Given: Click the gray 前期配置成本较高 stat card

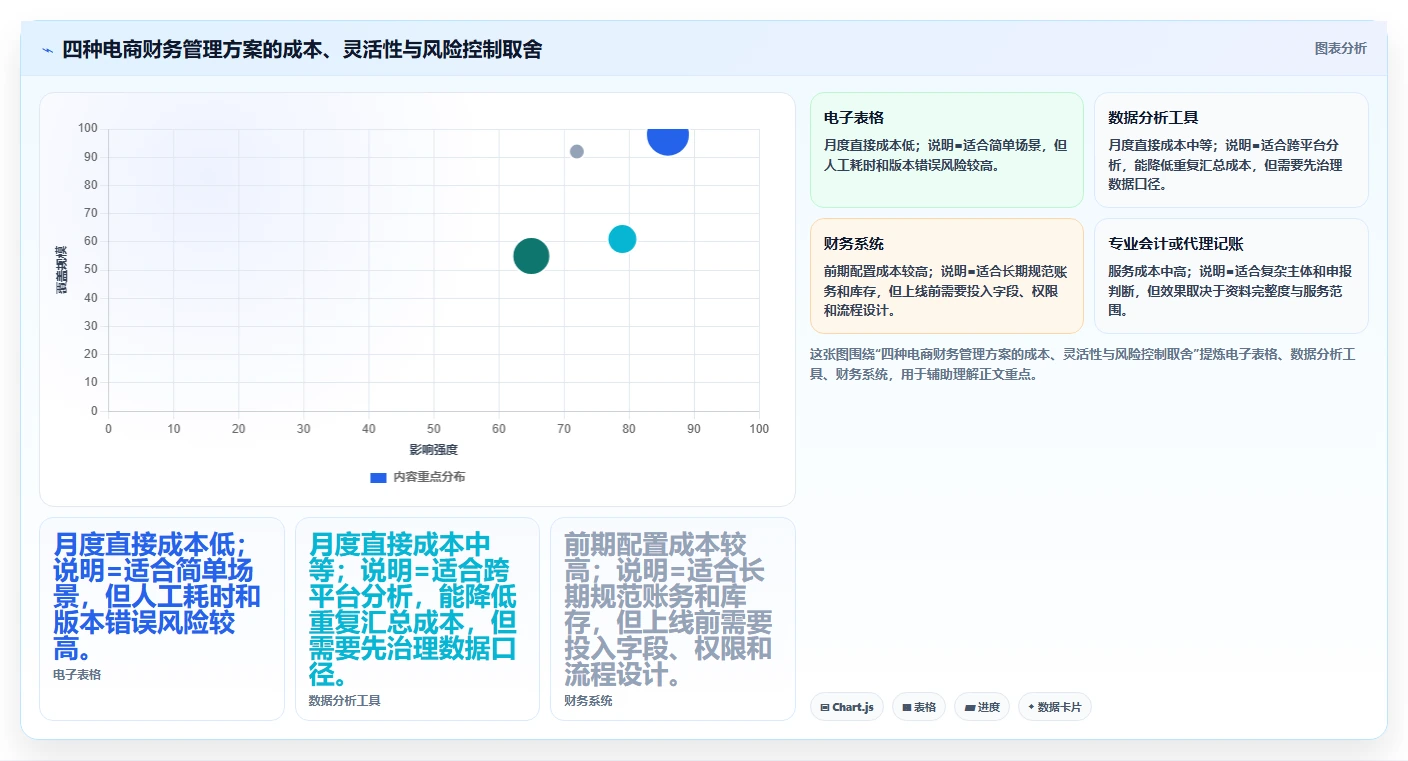Looking at the screenshot, I should [673, 619].
